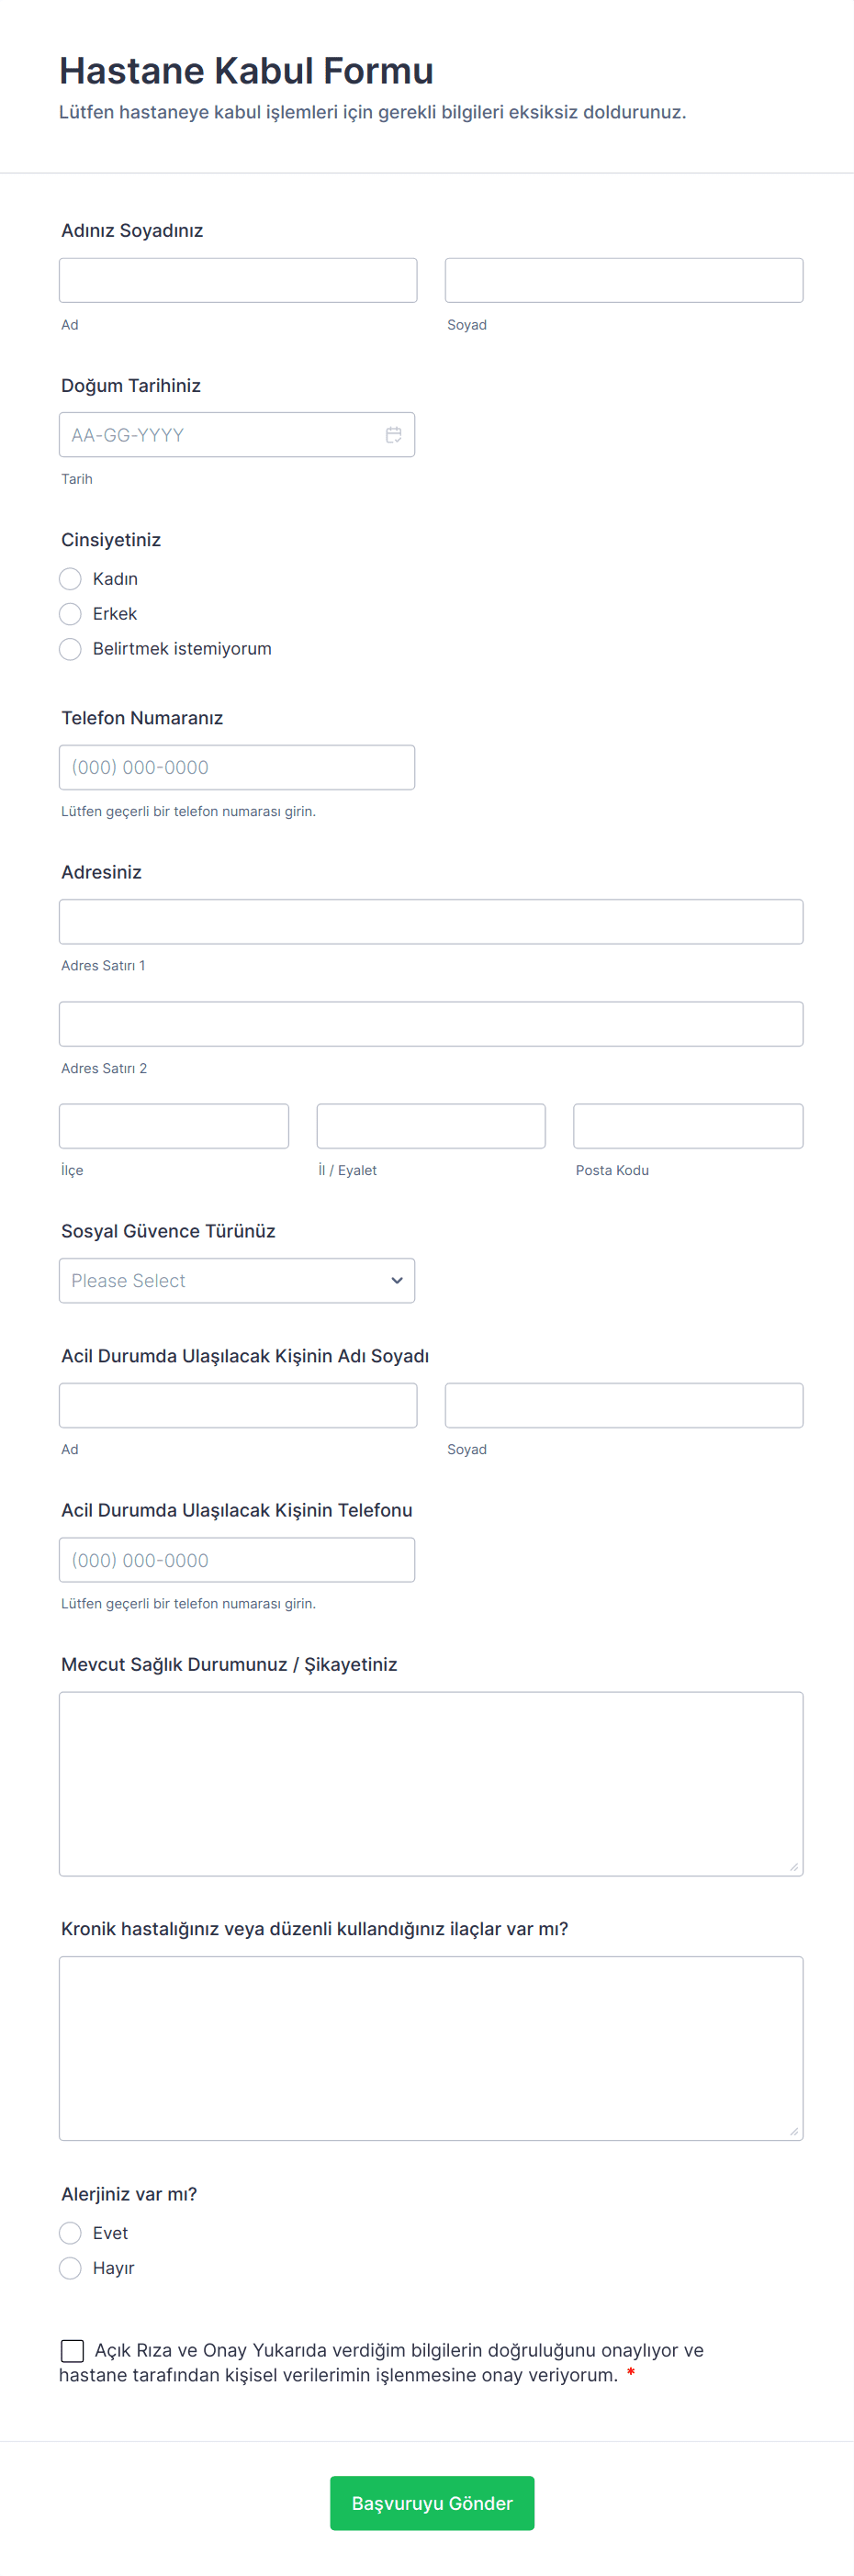The width and height of the screenshot is (854, 2576).
Task: Focus the Soyad field under Adınız Soyadınız
Action: [x=624, y=280]
